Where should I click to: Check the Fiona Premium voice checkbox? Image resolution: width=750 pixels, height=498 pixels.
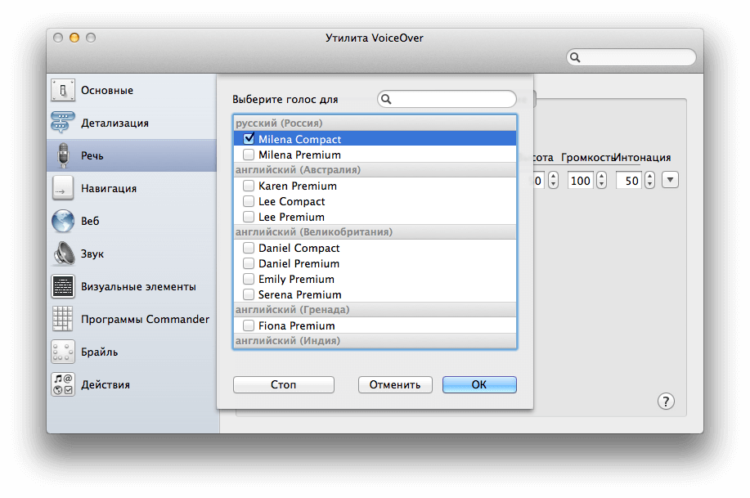coord(248,325)
